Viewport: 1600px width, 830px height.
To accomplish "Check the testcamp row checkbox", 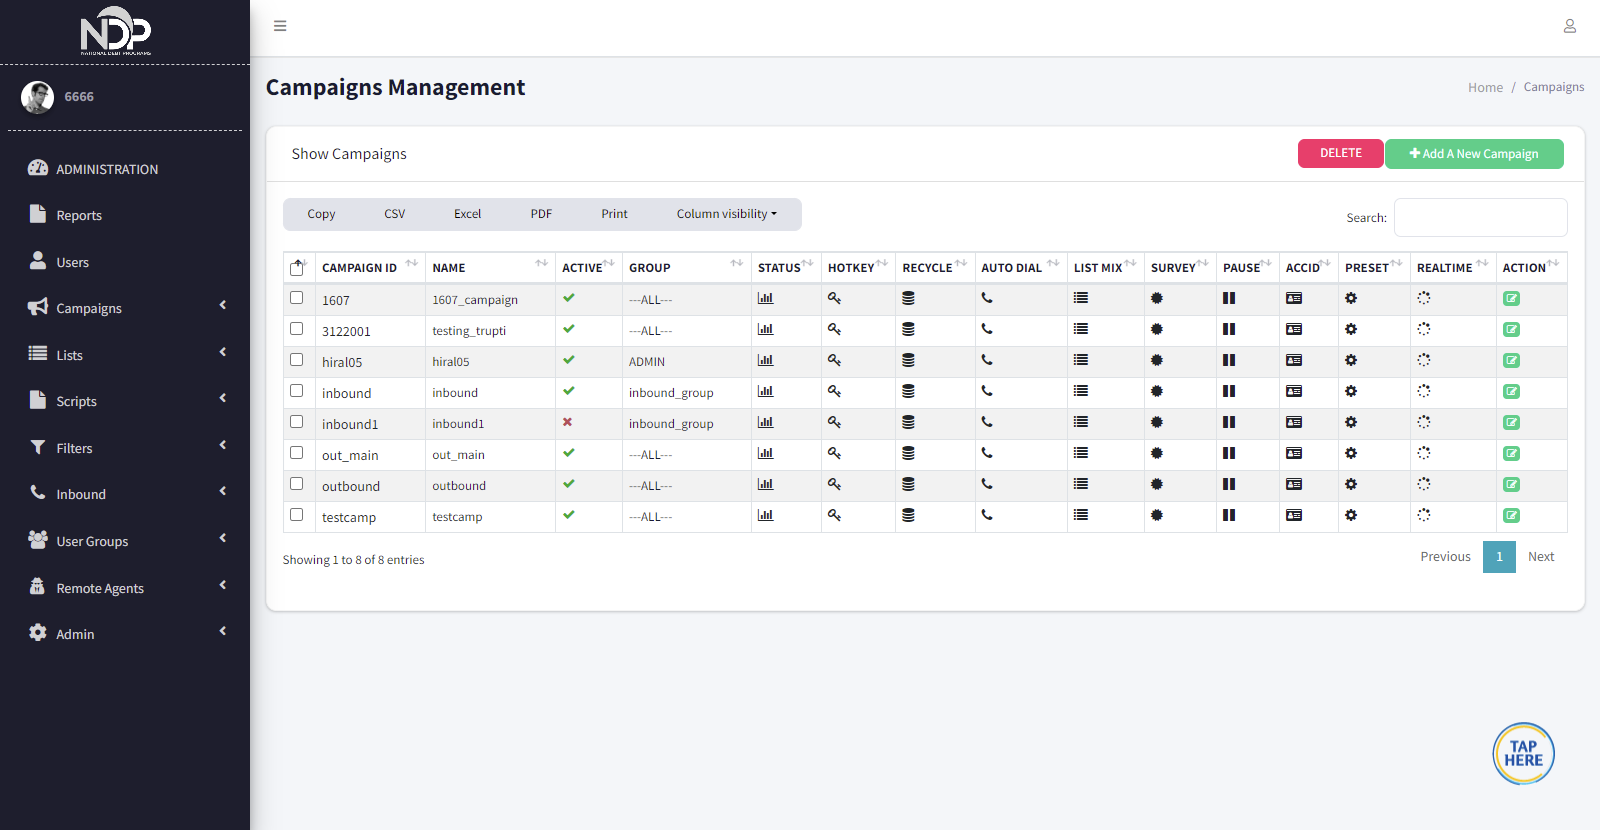I will [x=297, y=515].
